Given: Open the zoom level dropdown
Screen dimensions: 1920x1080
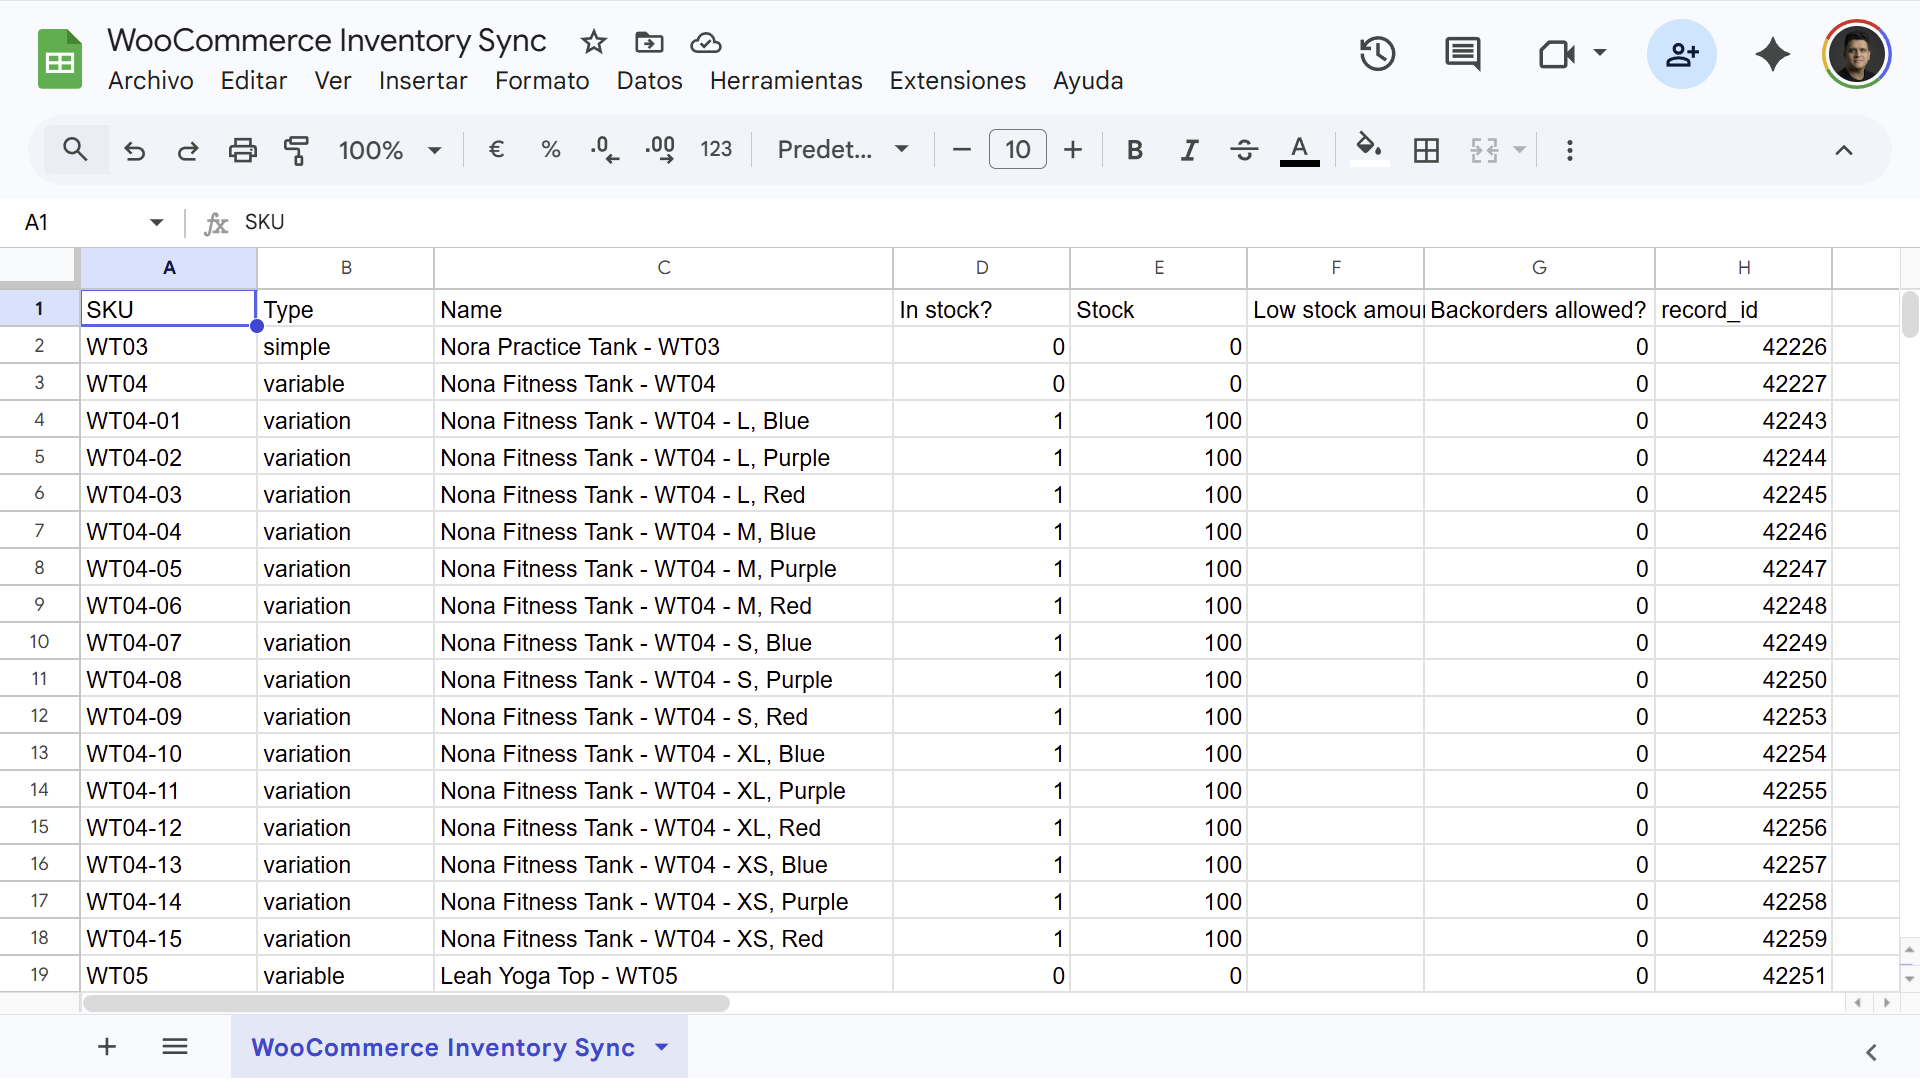Looking at the screenshot, I should click(390, 150).
